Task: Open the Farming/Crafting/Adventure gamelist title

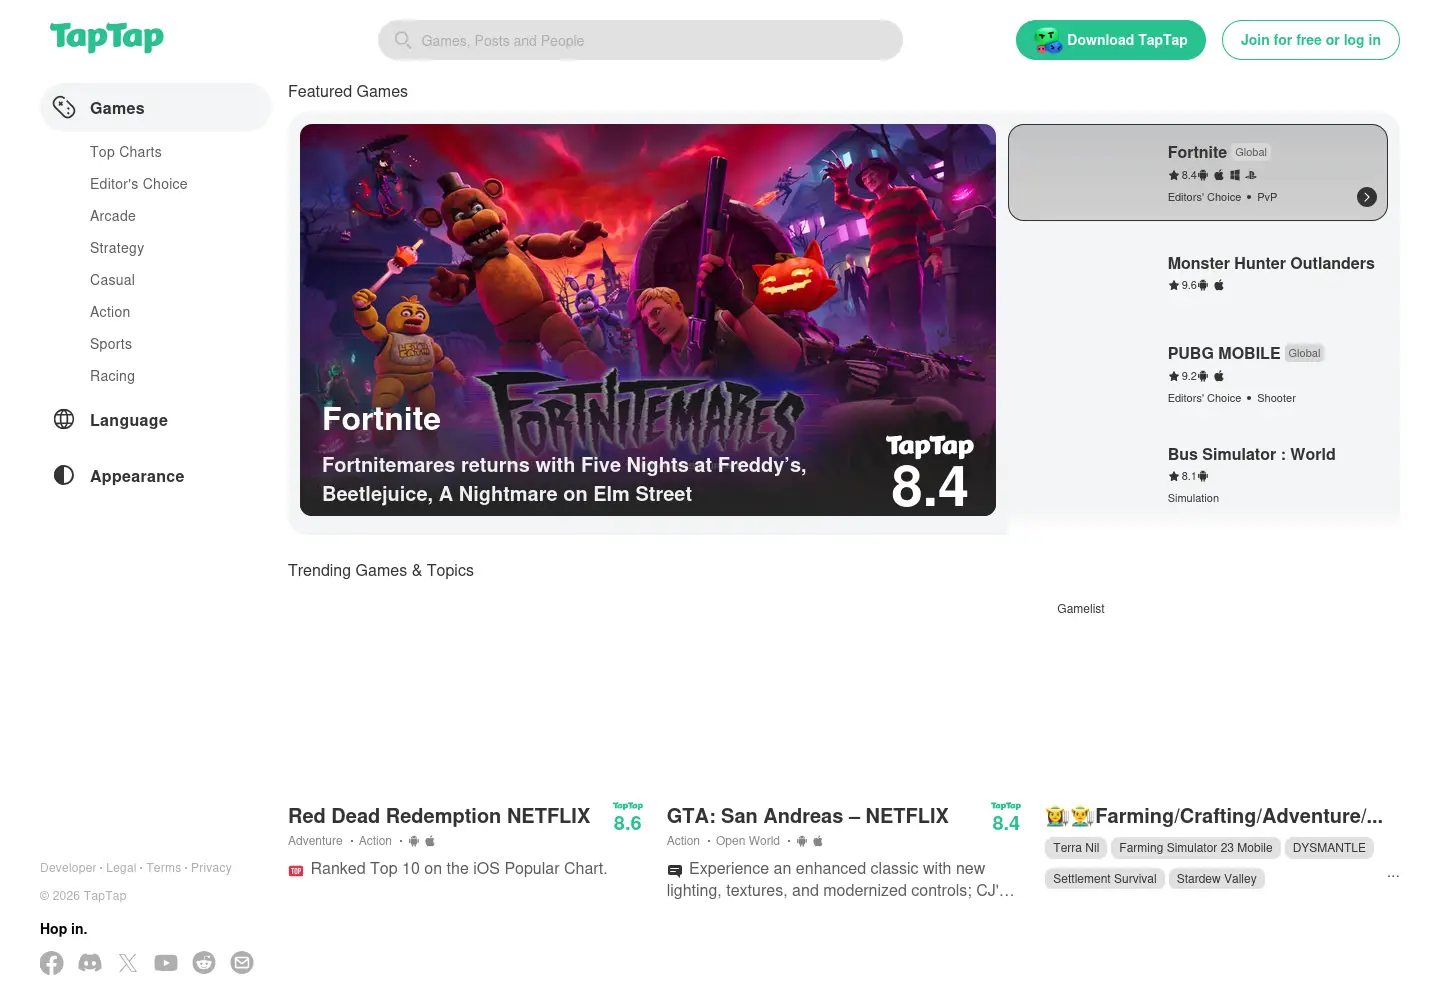Action: point(1214,816)
